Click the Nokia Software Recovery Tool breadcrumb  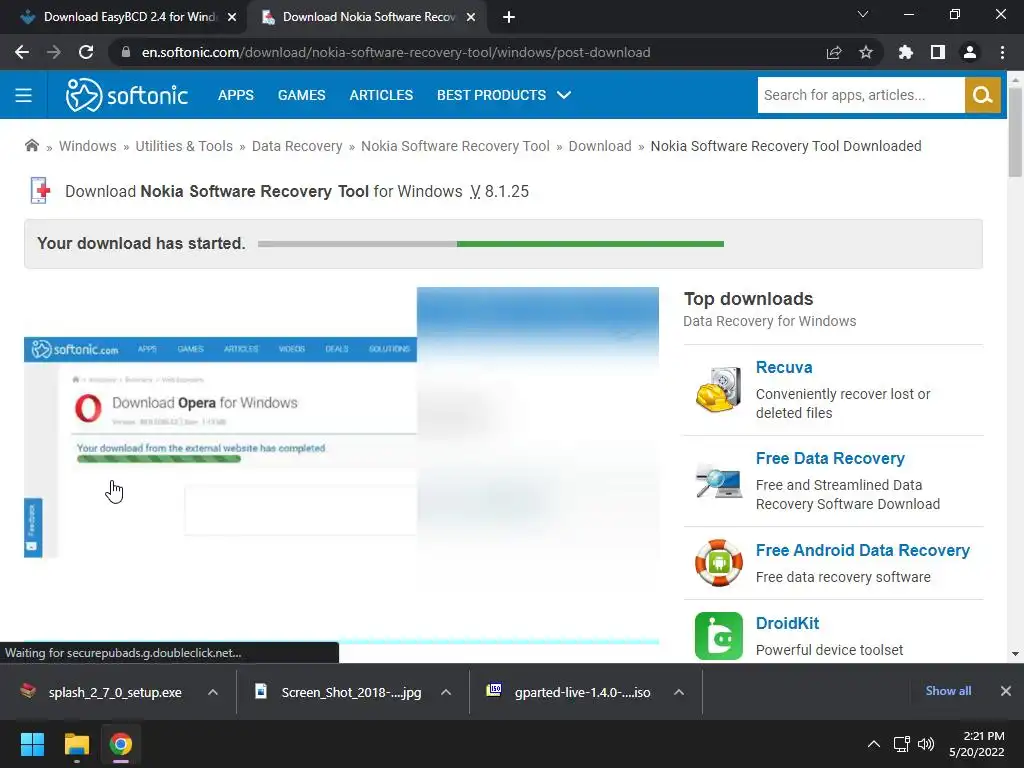[x=455, y=146]
